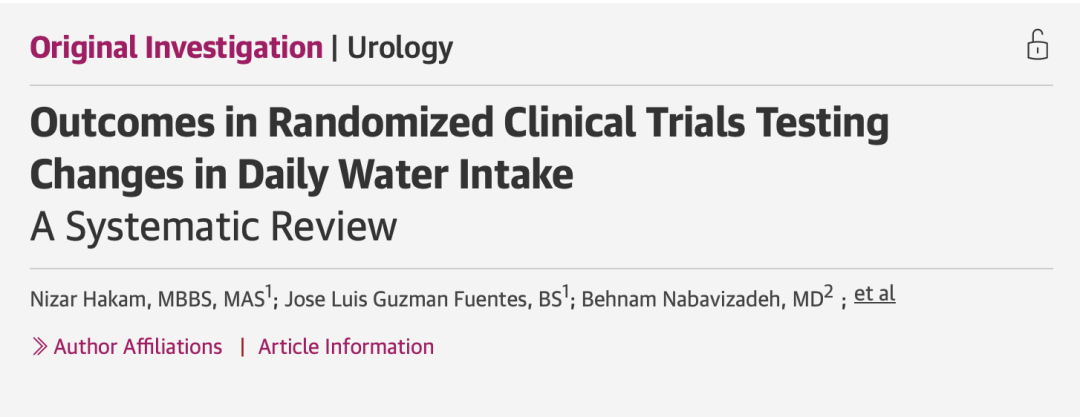Open the Urology specialty category
1080x417 pixels.
click(400, 47)
